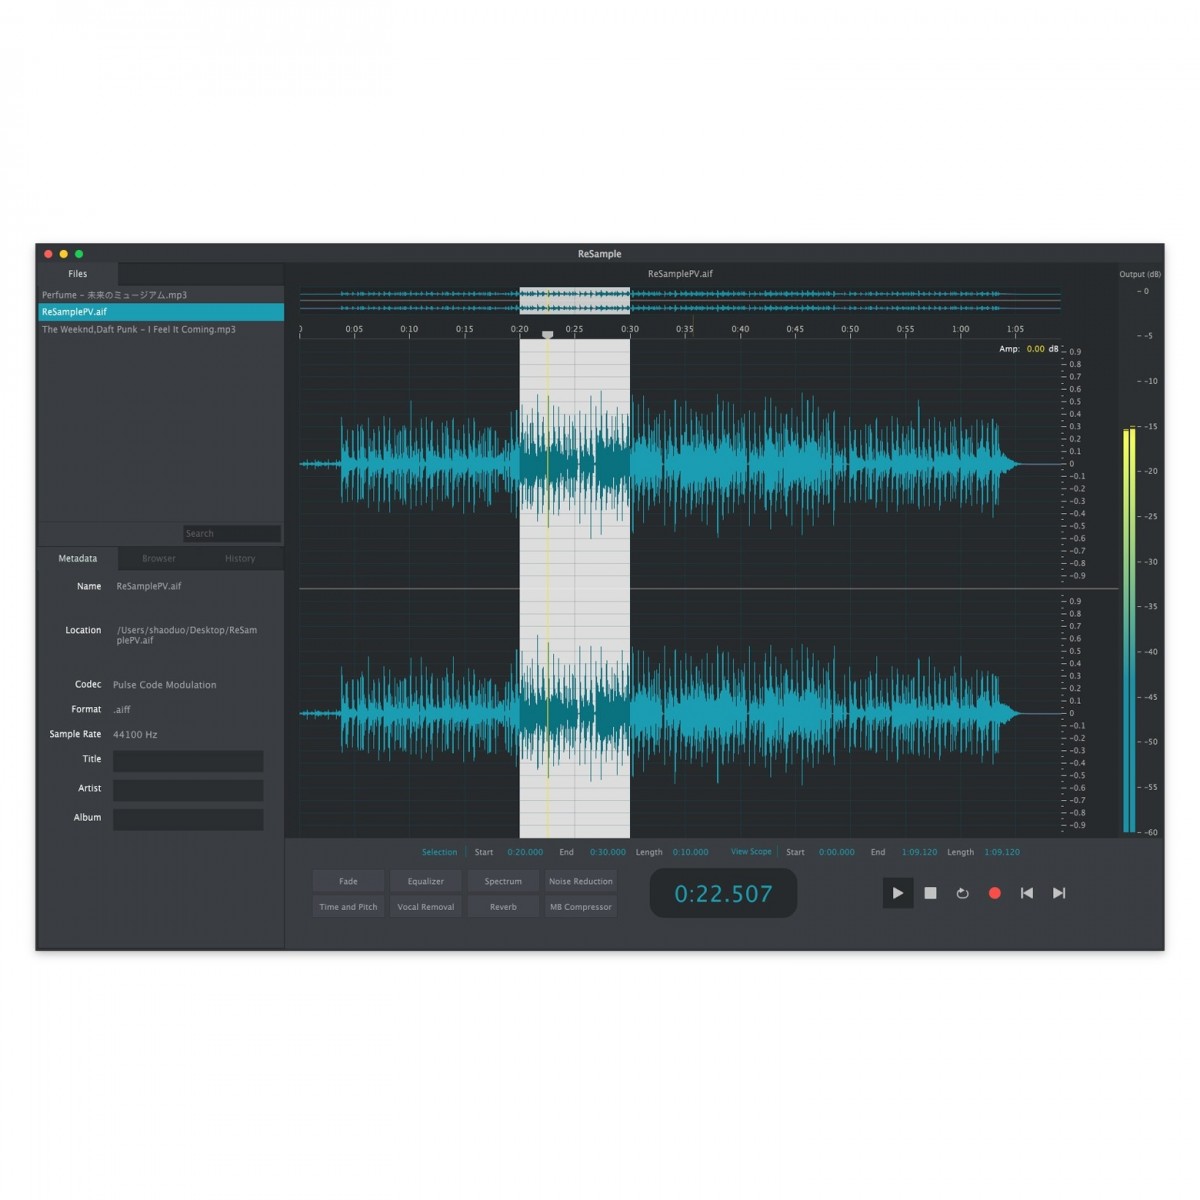The width and height of the screenshot is (1200, 1200).
Task: Click the file Search field
Action: point(232,533)
